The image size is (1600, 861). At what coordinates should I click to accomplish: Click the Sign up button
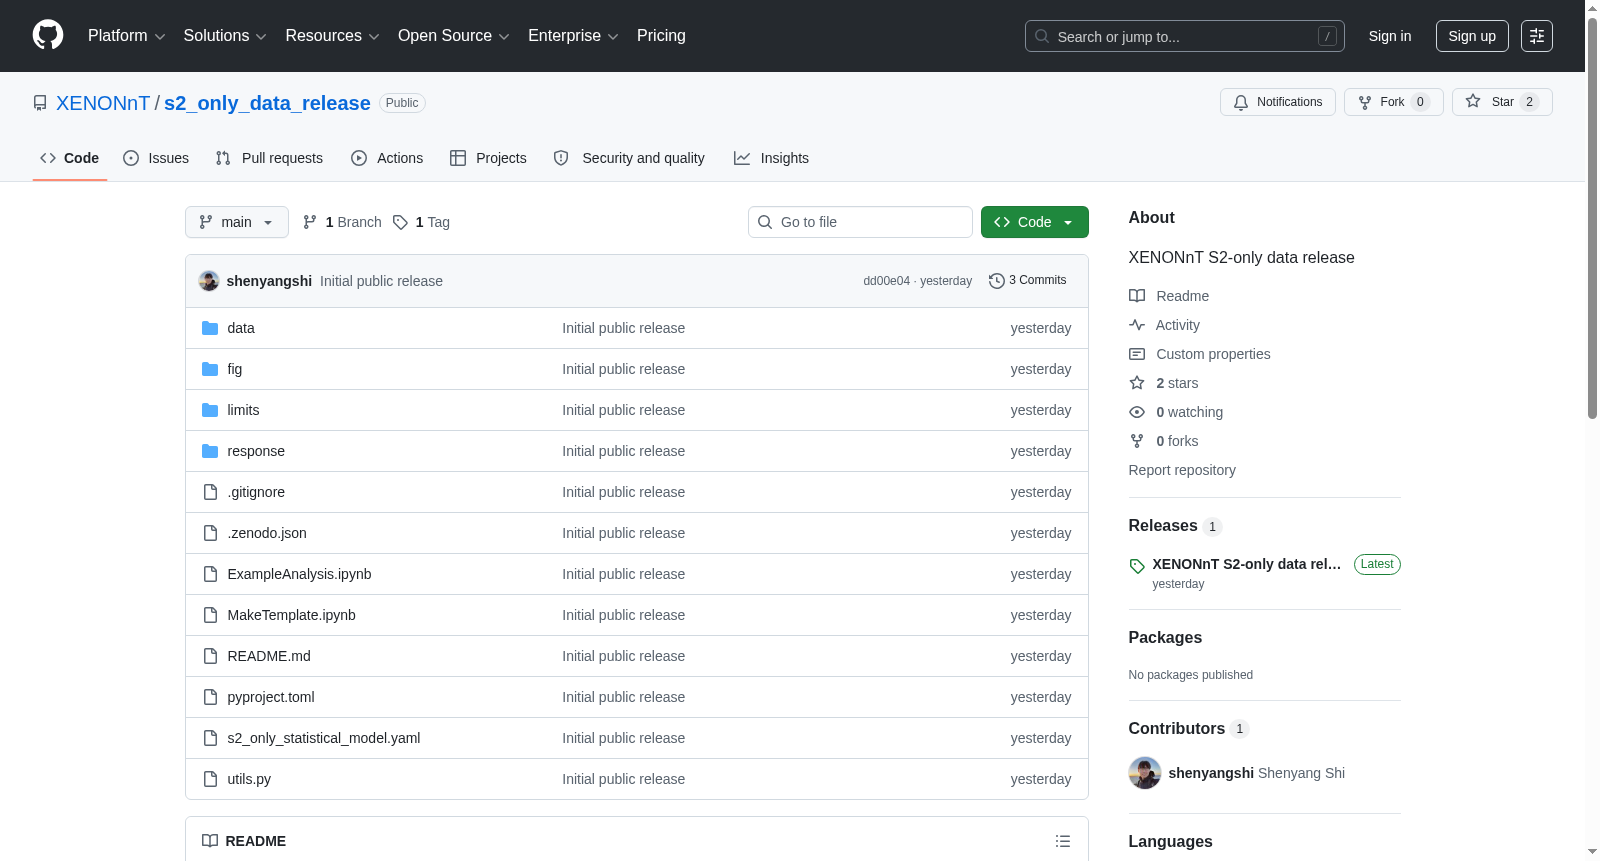[x=1472, y=36]
